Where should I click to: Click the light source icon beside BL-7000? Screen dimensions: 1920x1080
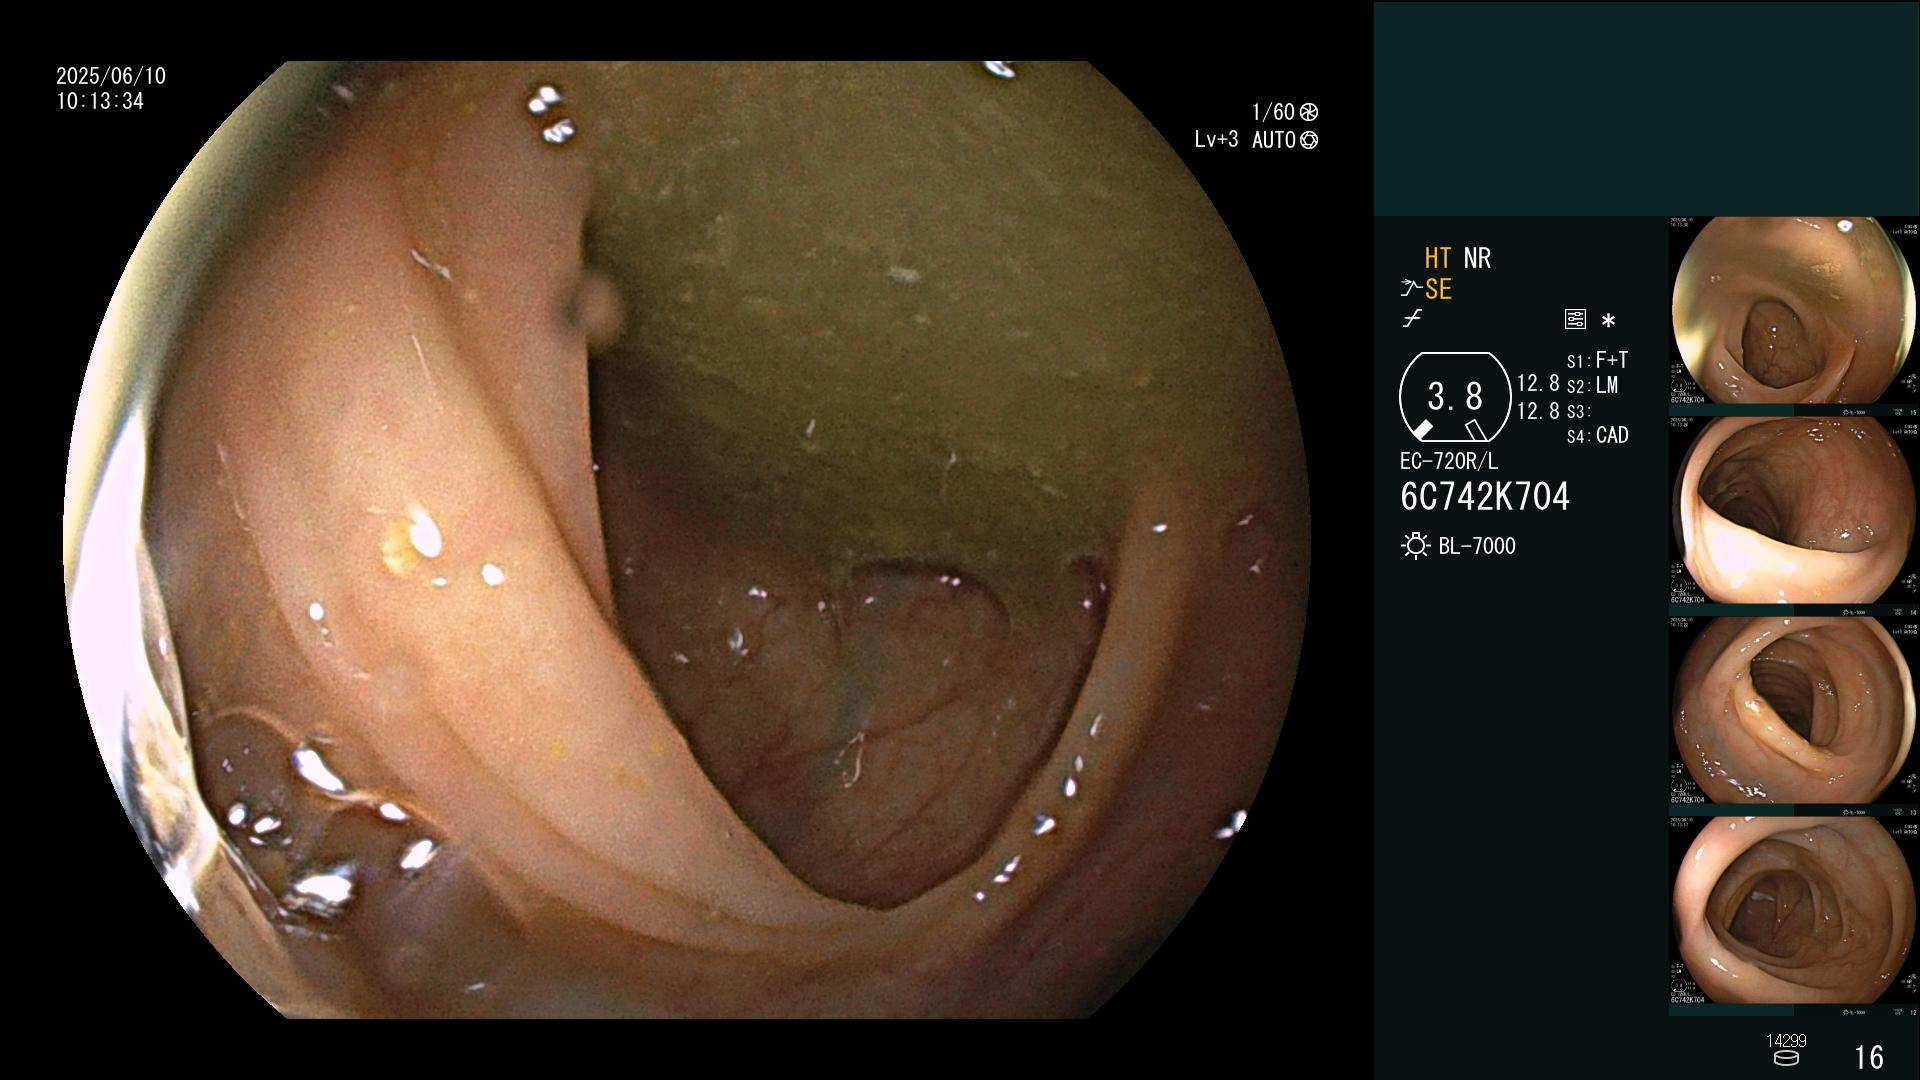tap(1415, 546)
